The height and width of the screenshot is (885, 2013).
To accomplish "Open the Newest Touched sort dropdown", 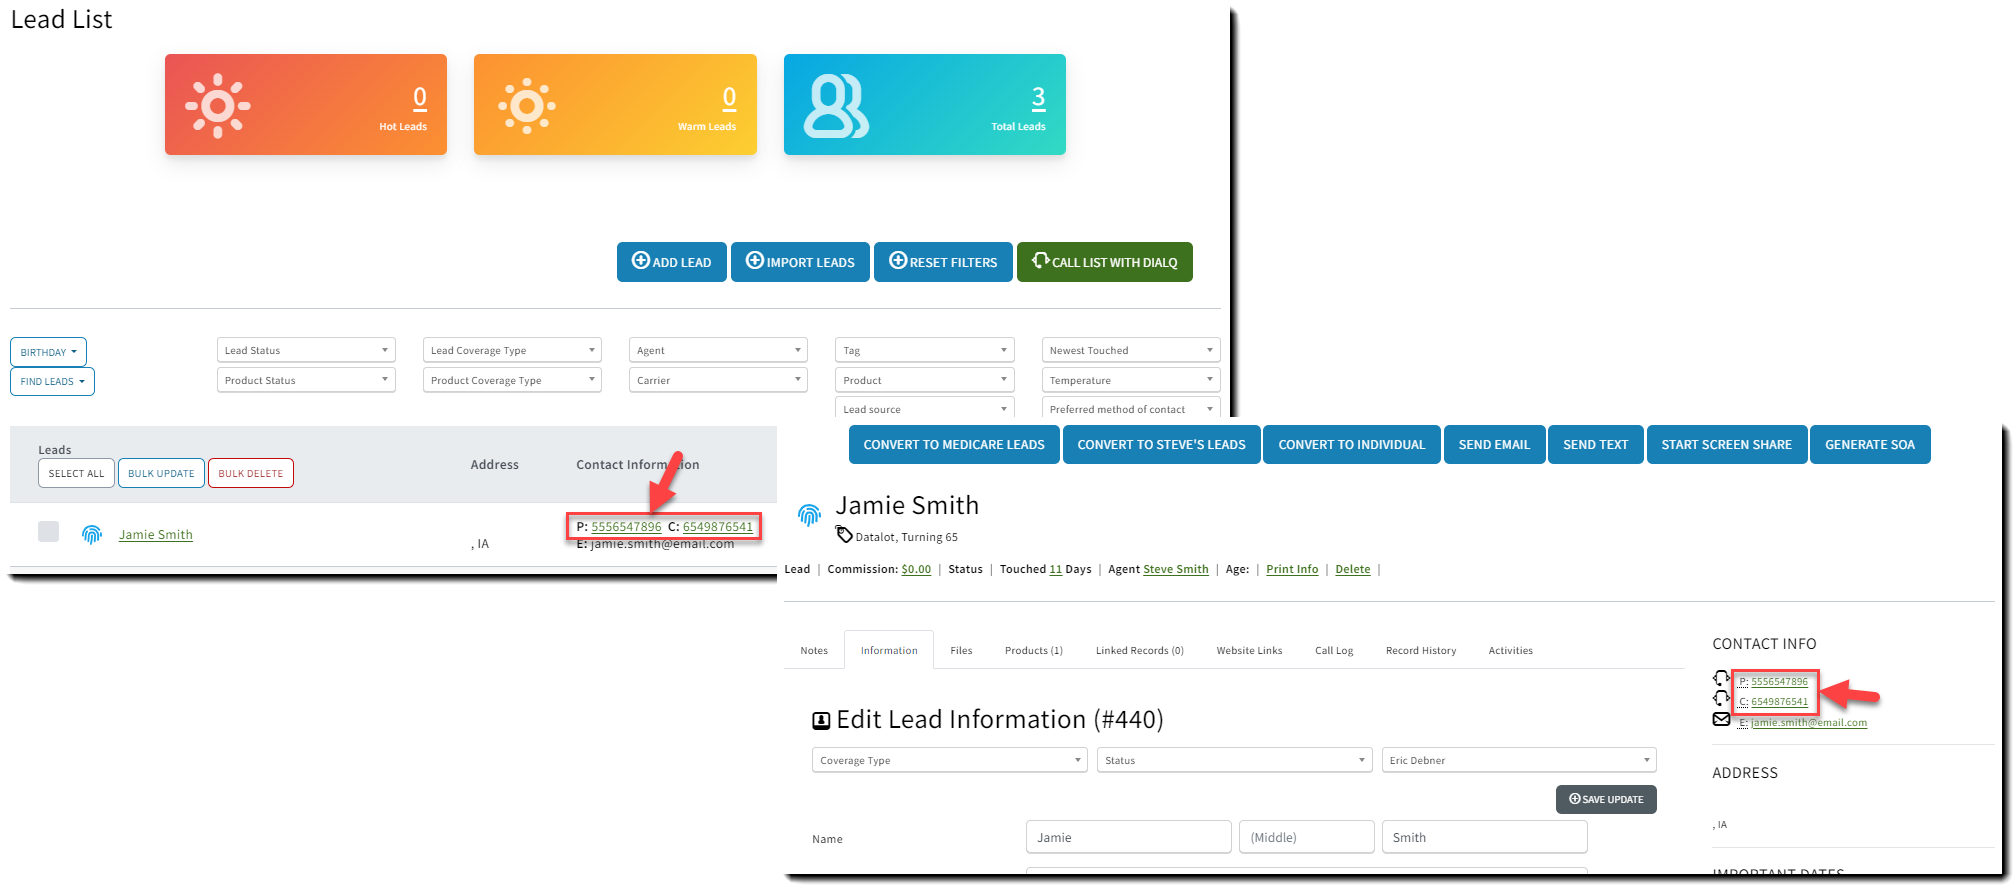I will (x=1131, y=350).
